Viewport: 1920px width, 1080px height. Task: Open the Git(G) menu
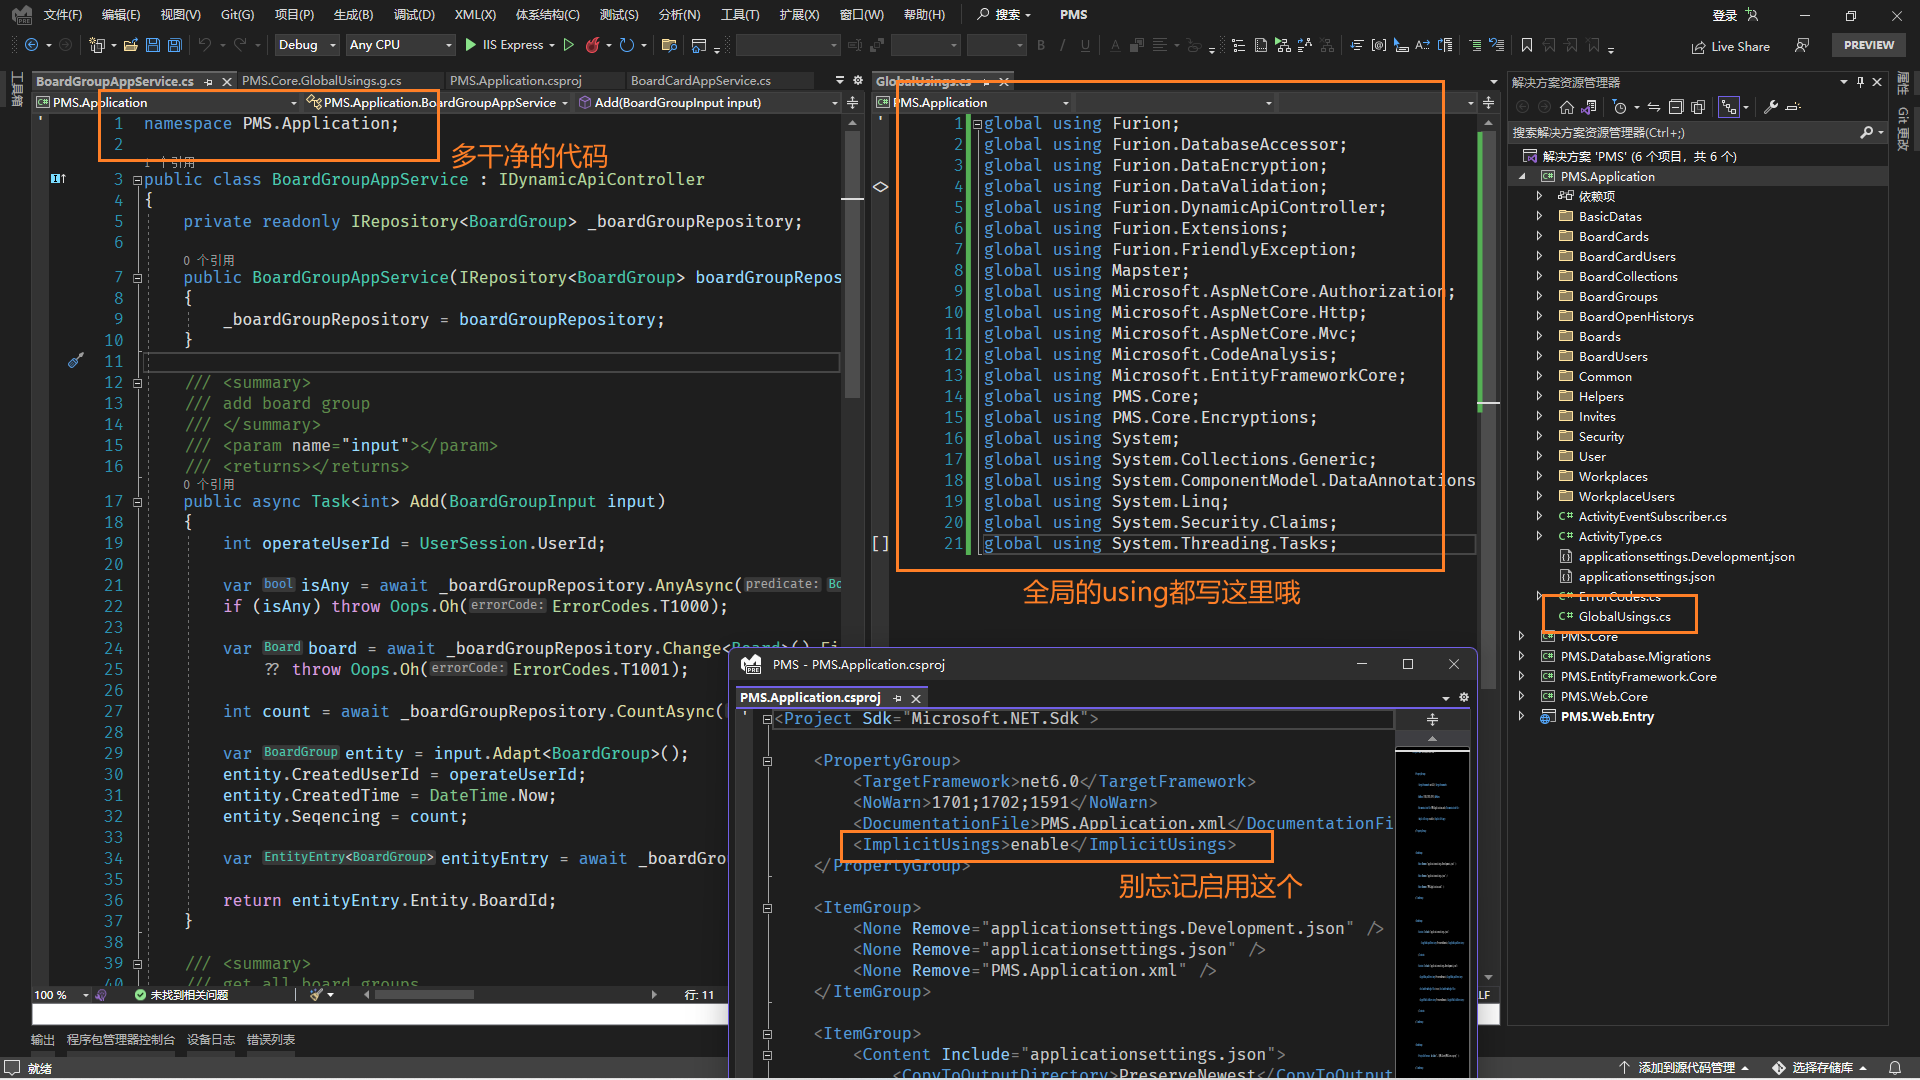tap(237, 15)
